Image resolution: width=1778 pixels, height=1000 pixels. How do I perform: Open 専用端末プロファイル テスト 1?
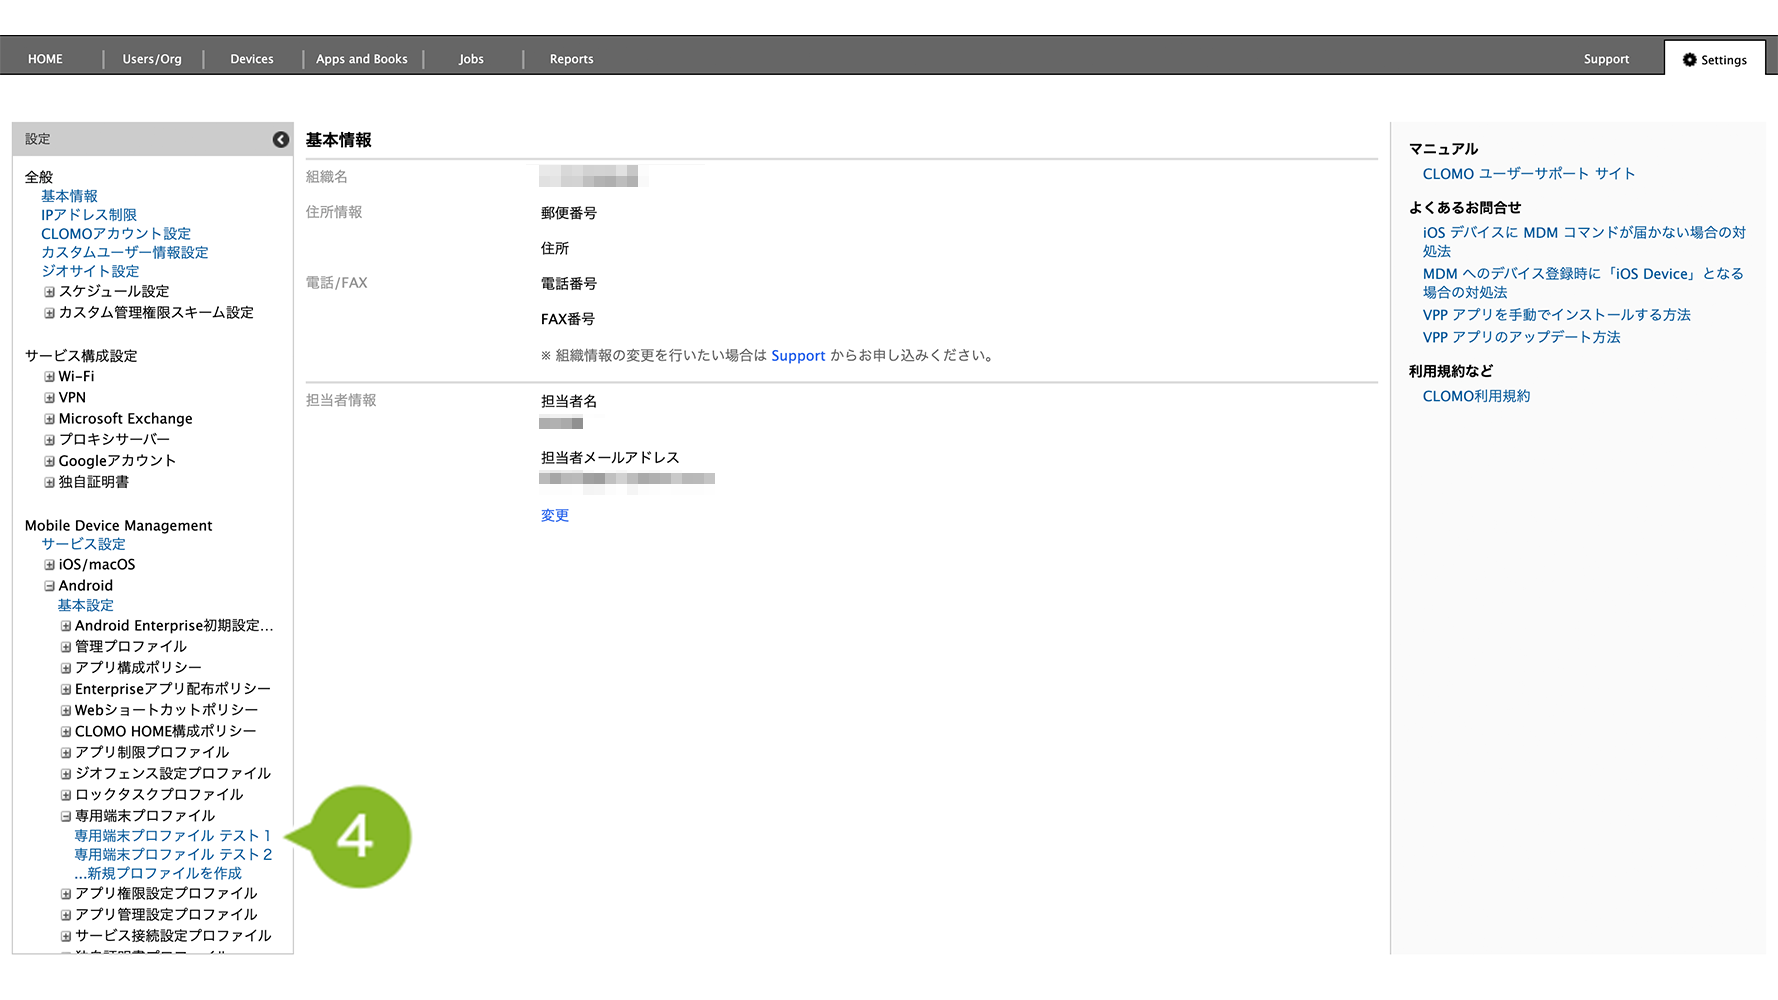pyautogui.click(x=172, y=836)
